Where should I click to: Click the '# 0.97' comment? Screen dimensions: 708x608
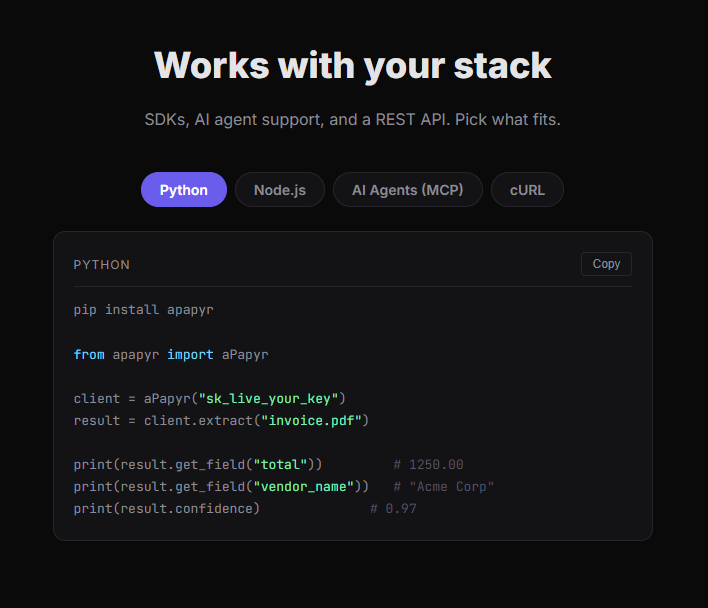pos(393,509)
